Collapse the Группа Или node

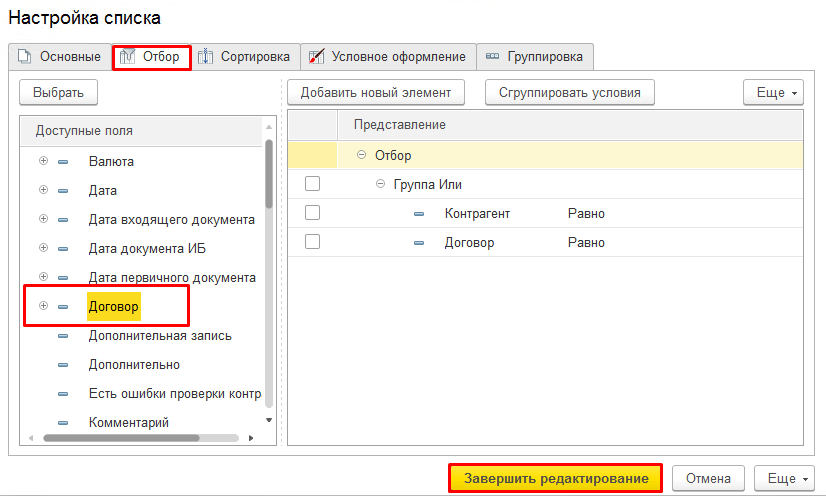381,184
